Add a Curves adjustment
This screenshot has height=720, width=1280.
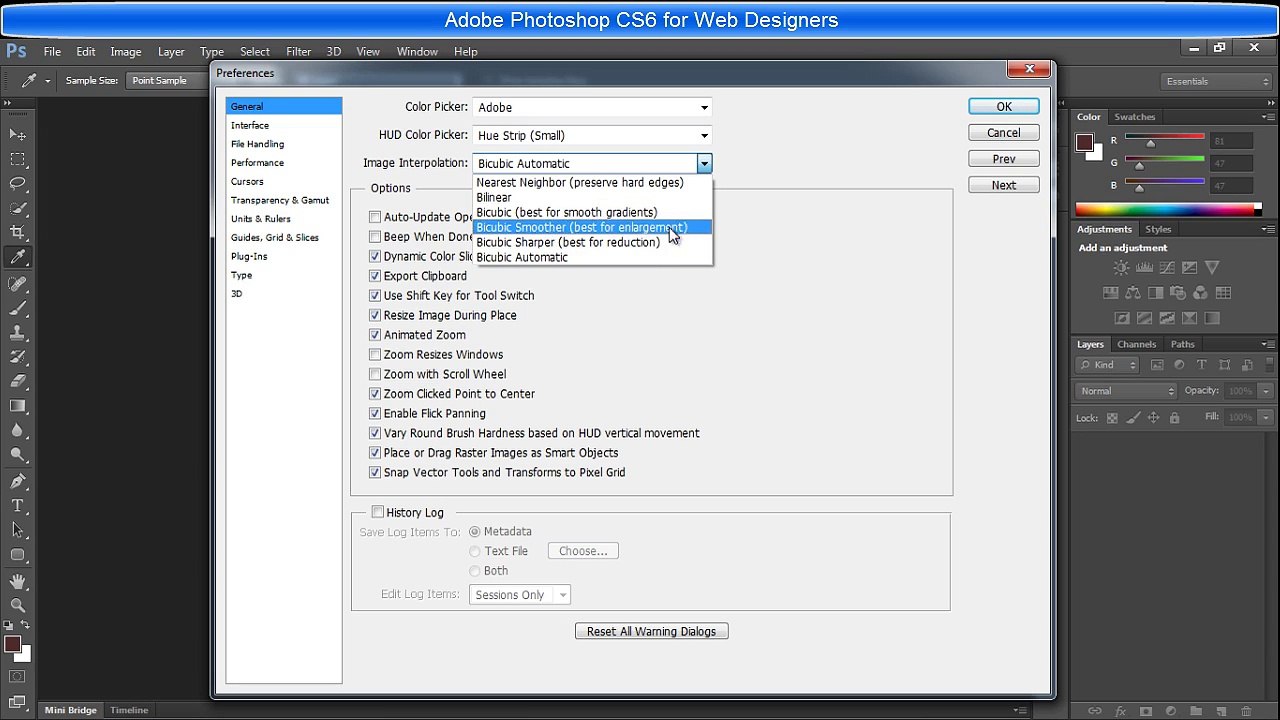(x=1167, y=268)
